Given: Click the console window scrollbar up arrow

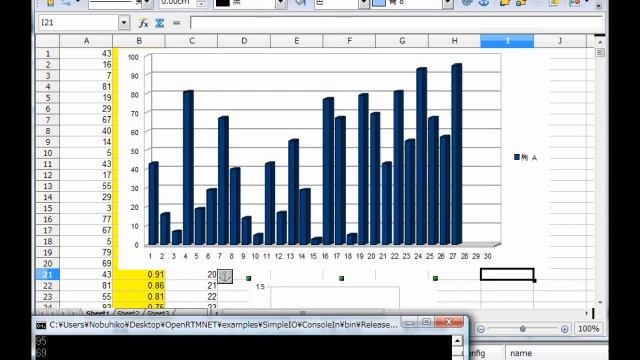Looking at the screenshot, I should (x=457, y=340).
